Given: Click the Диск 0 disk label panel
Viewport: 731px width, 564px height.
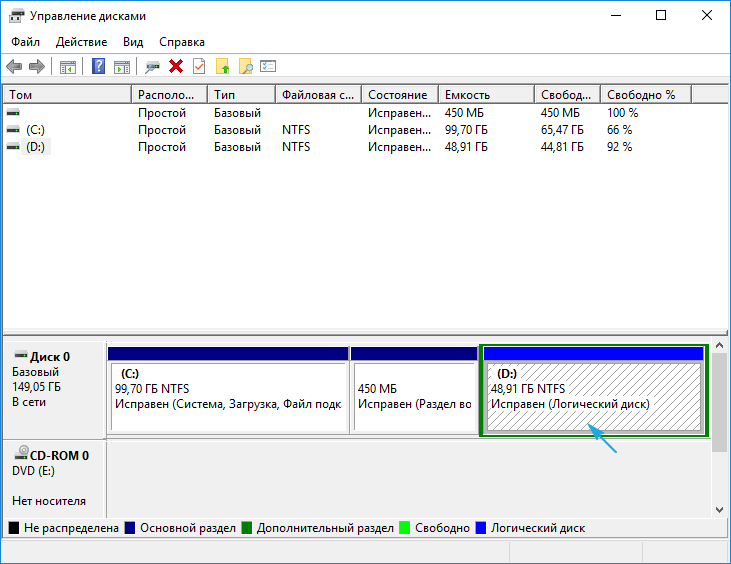Looking at the screenshot, I should pos(54,380).
